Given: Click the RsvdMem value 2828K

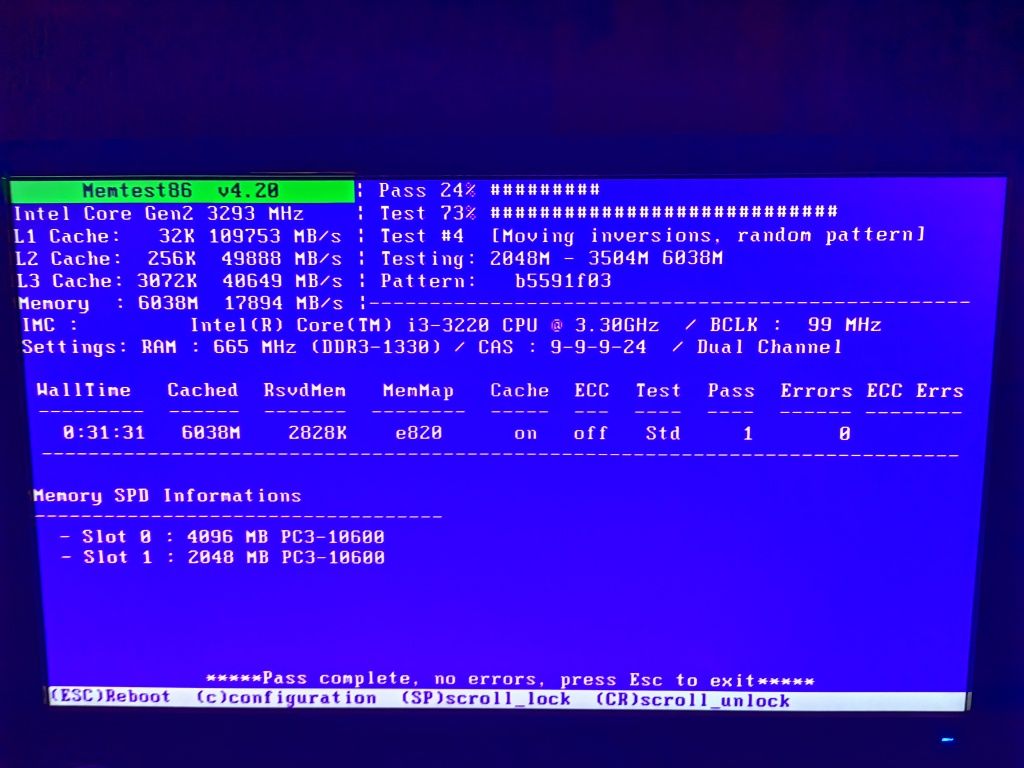Looking at the screenshot, I should [317, 433].
